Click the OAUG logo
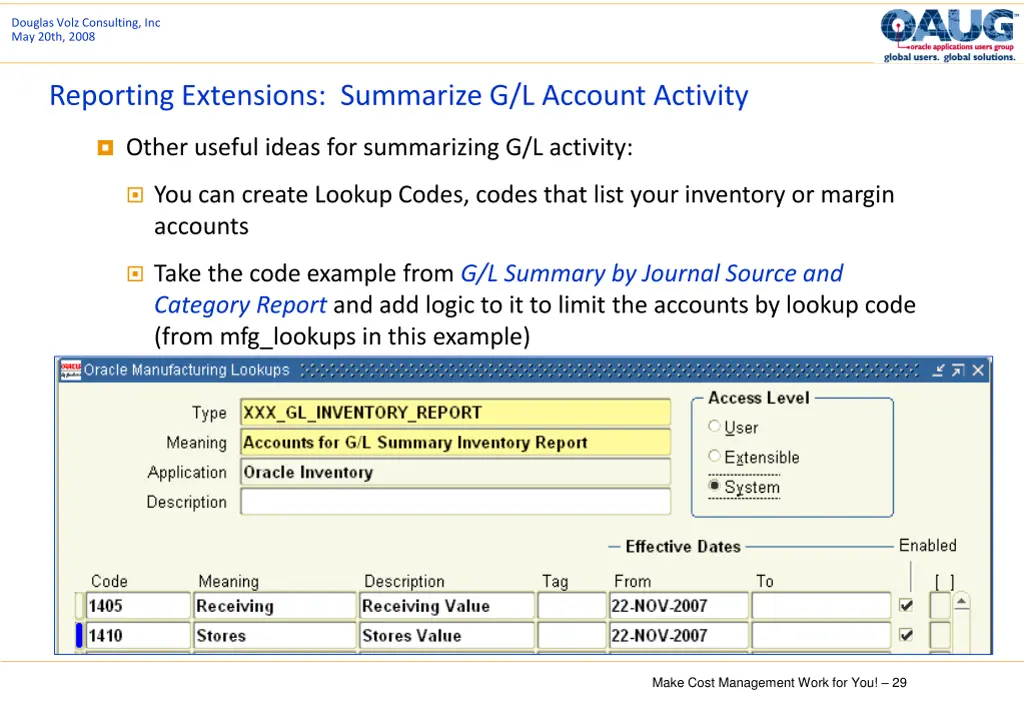Image resolution: width=1024 pixels, height=709 pixels. point(949,36)
